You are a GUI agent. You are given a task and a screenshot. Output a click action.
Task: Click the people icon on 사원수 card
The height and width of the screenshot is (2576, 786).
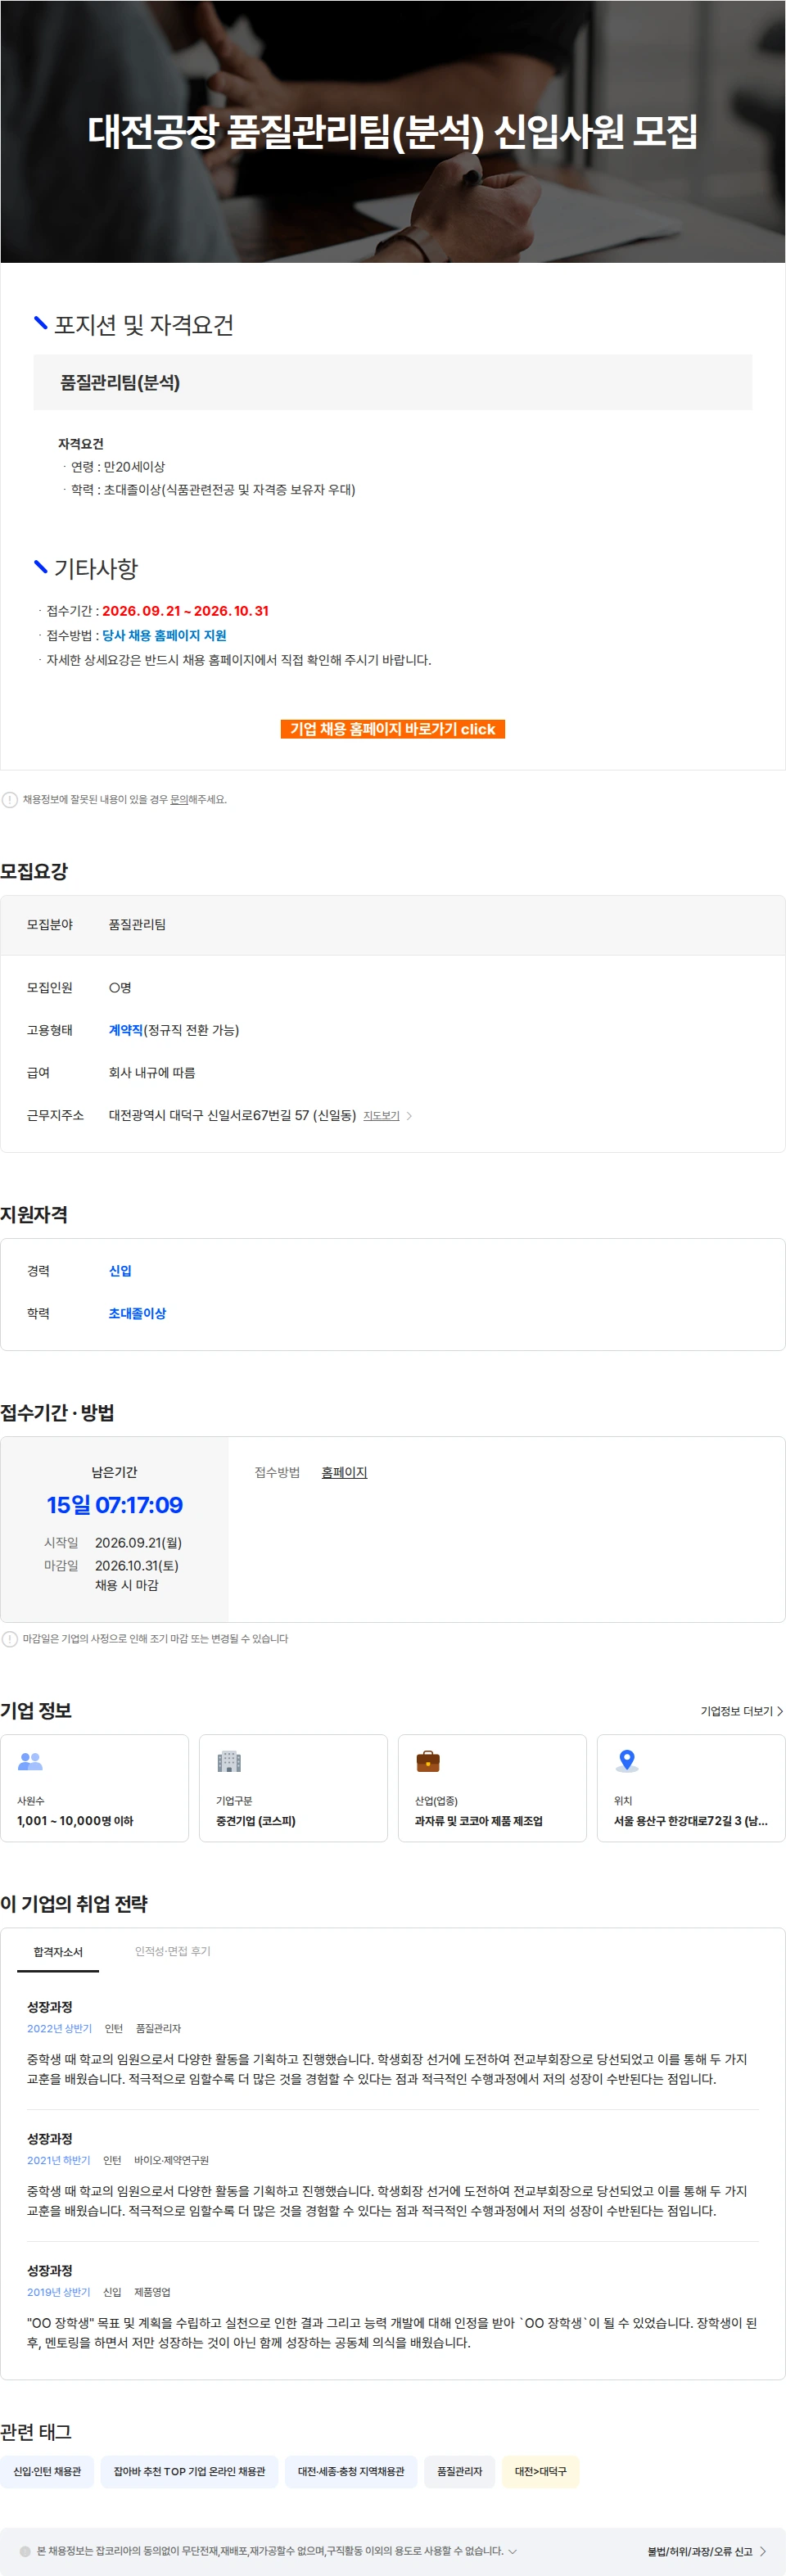30,1761
